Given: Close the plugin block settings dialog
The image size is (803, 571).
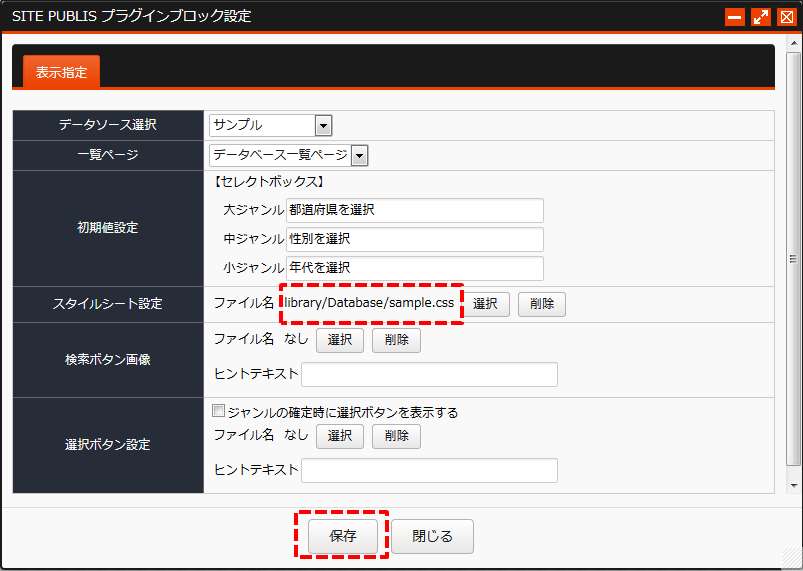Looking at the screenshot, I should [787, 17].
